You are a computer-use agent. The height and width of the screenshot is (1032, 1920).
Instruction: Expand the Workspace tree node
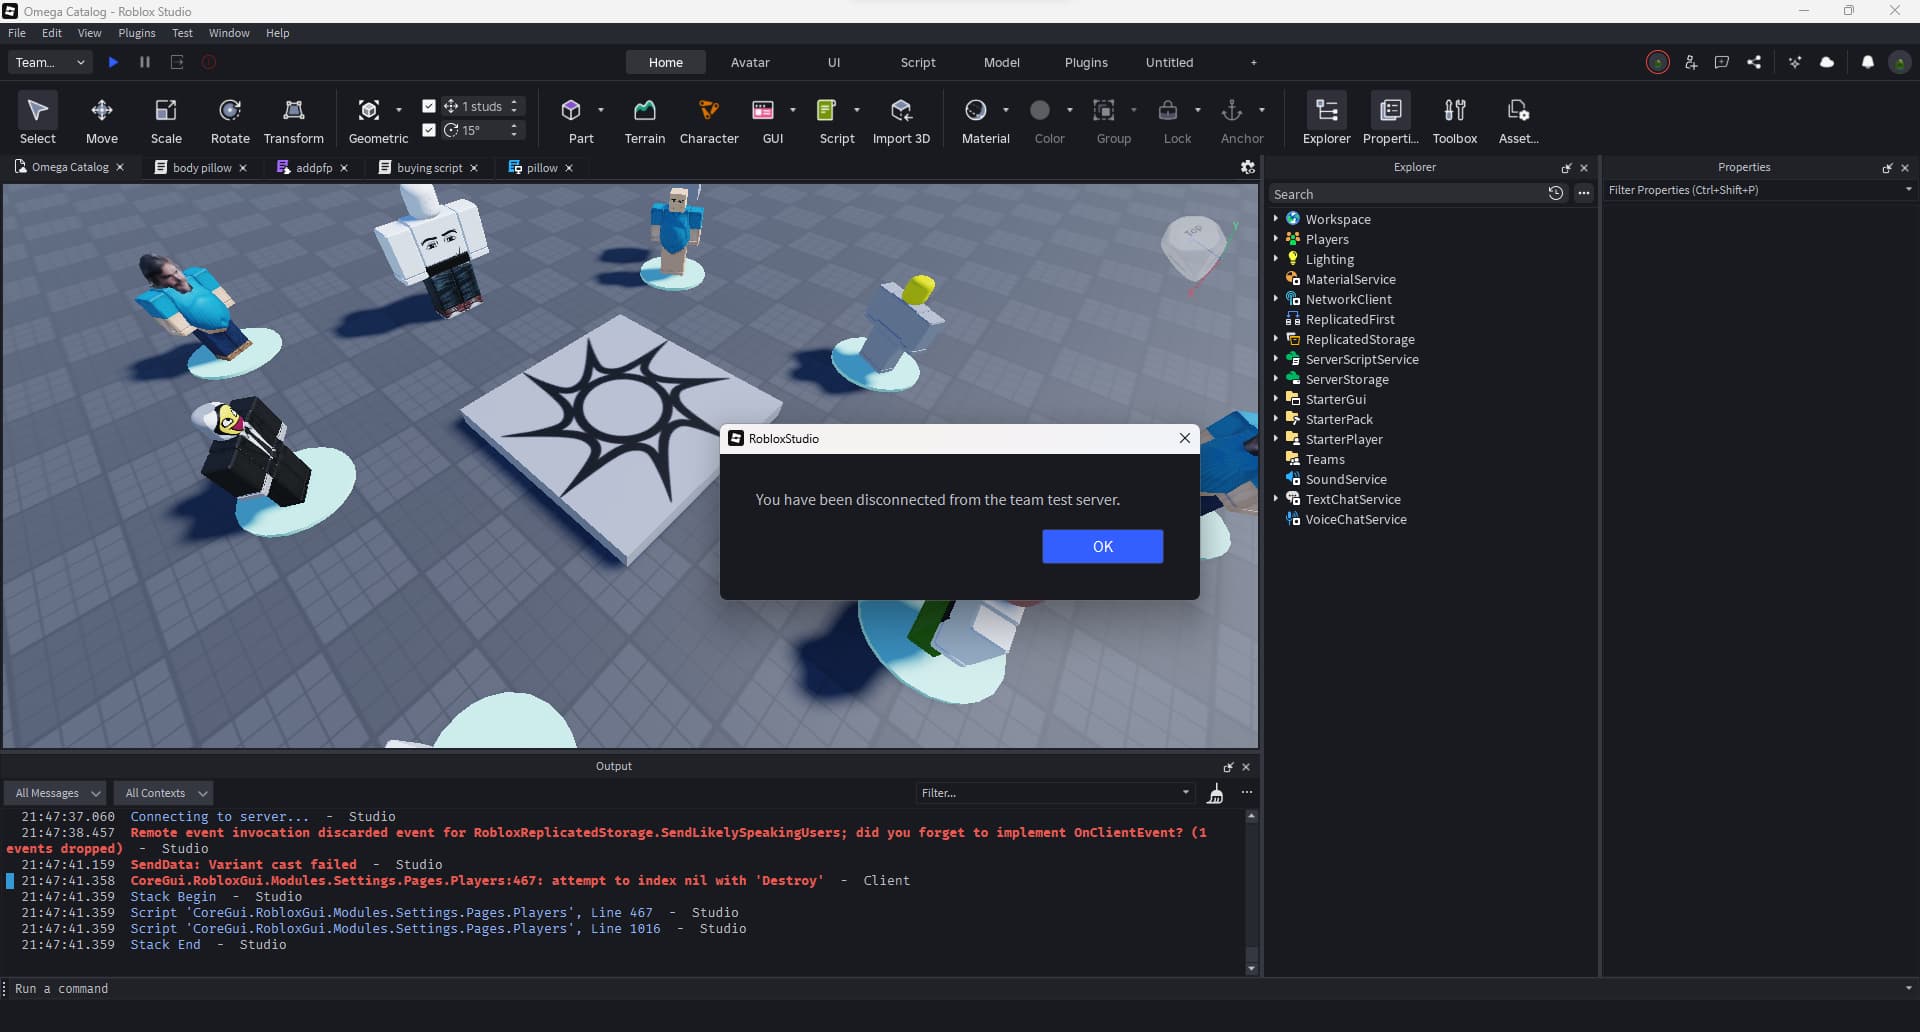point(1276,218)
